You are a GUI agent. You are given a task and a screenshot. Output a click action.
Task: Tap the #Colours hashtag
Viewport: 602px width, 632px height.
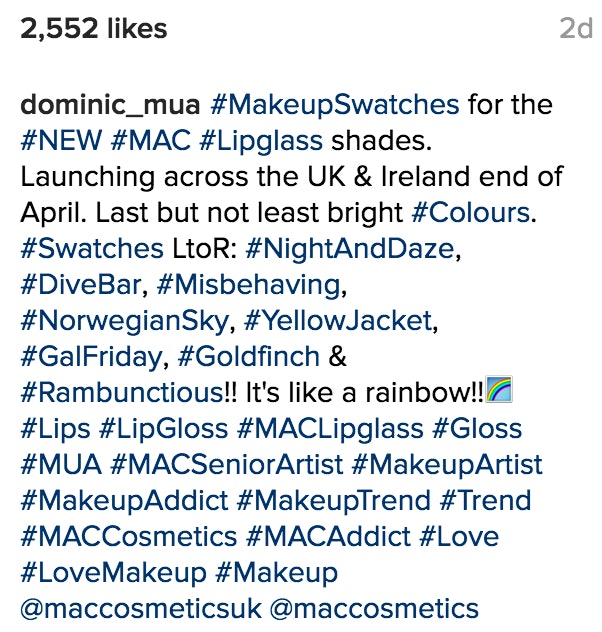(471, 213)
